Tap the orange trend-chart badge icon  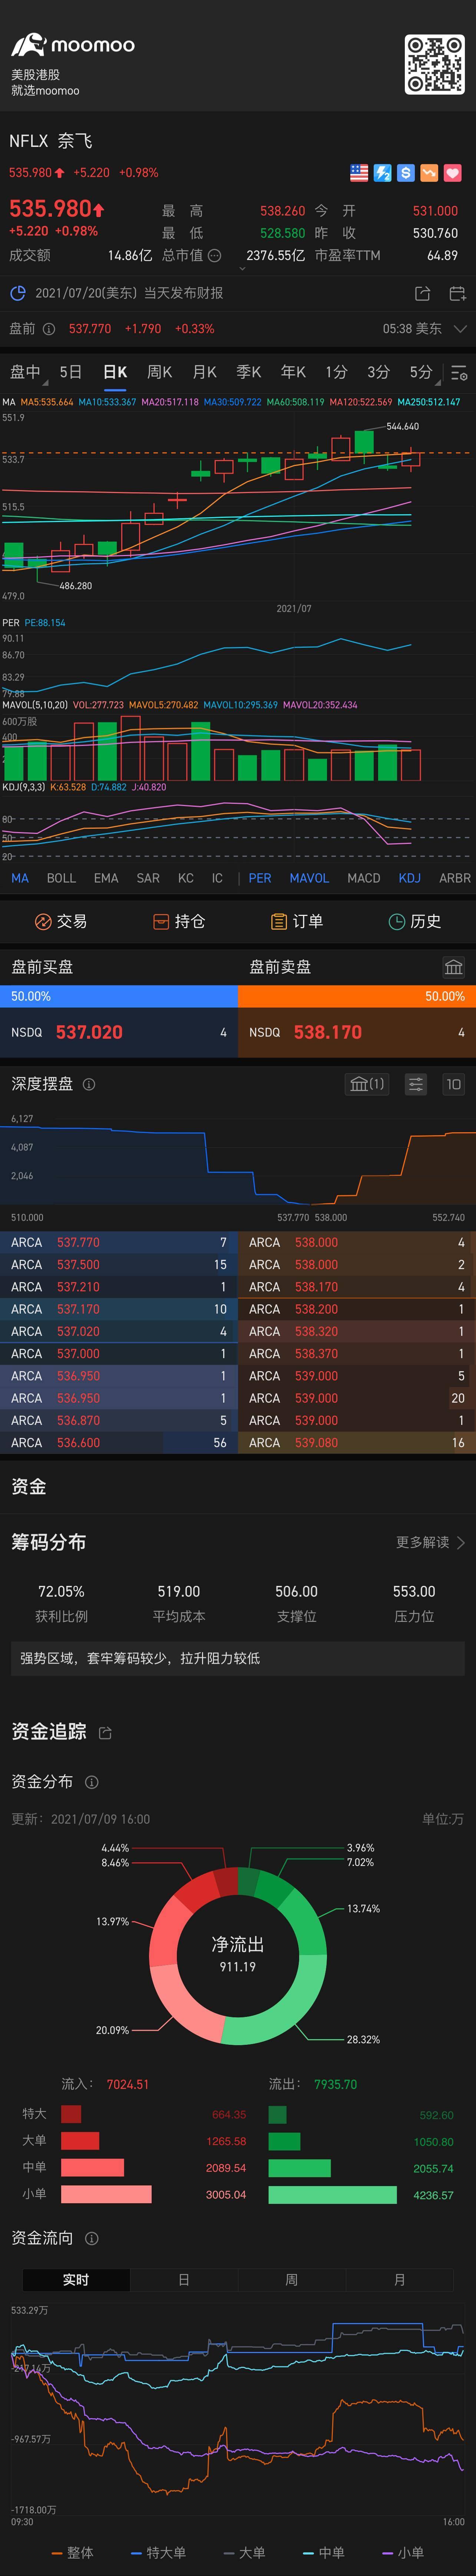click(x=429, y=173)
